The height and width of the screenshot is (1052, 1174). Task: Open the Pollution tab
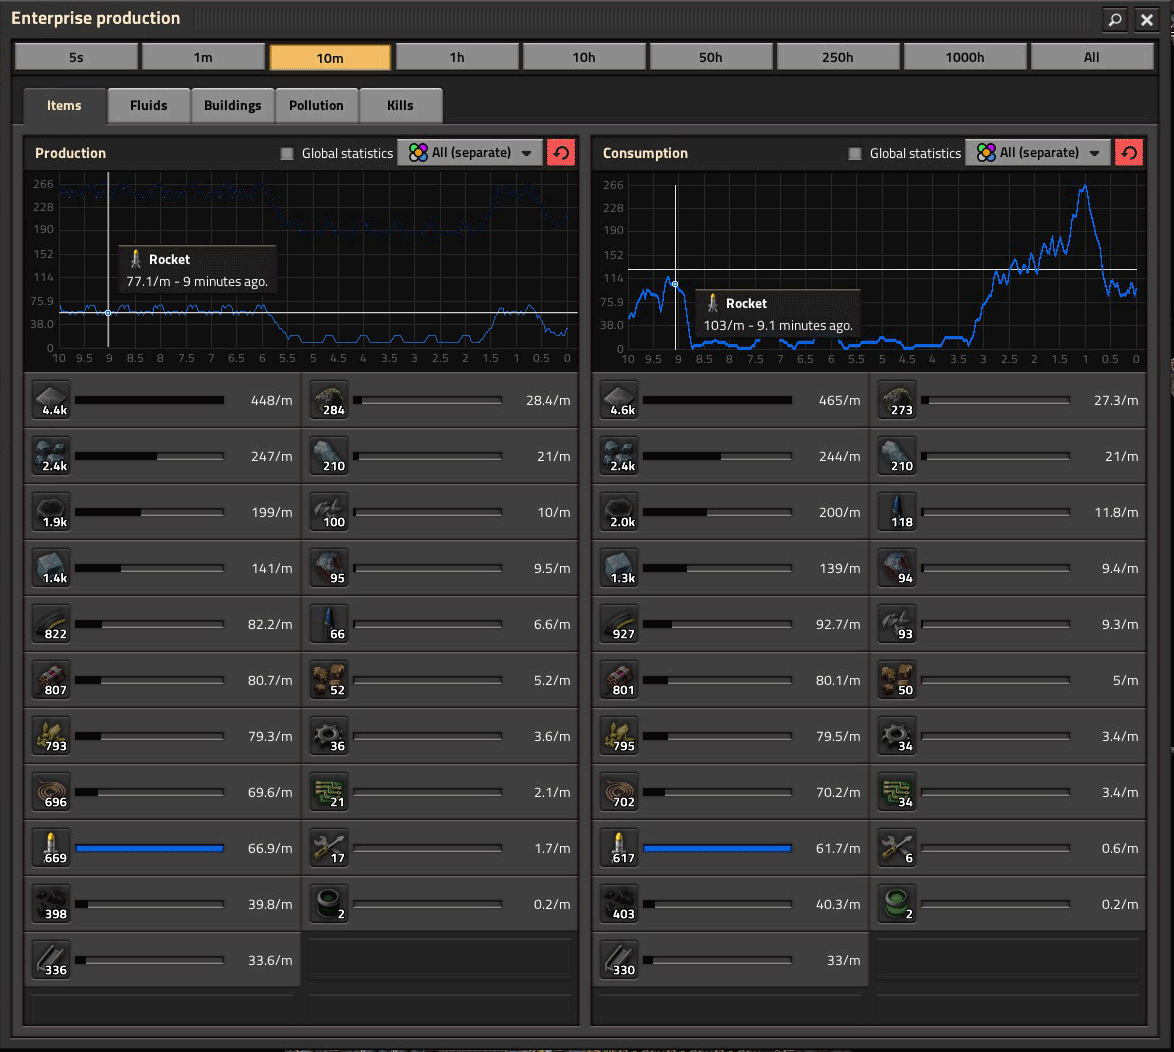pyautogui.click(x=316, y=105)
